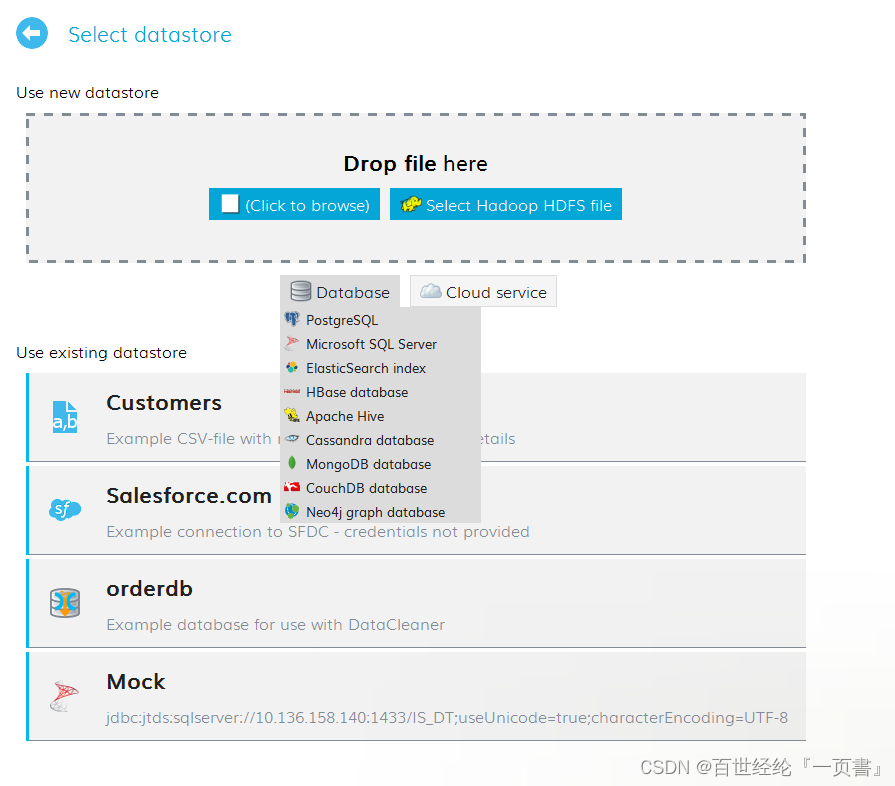This screenshot has width=895, height=786.
Task: Click the Customers CSV file icon
Action: point(65,417)
